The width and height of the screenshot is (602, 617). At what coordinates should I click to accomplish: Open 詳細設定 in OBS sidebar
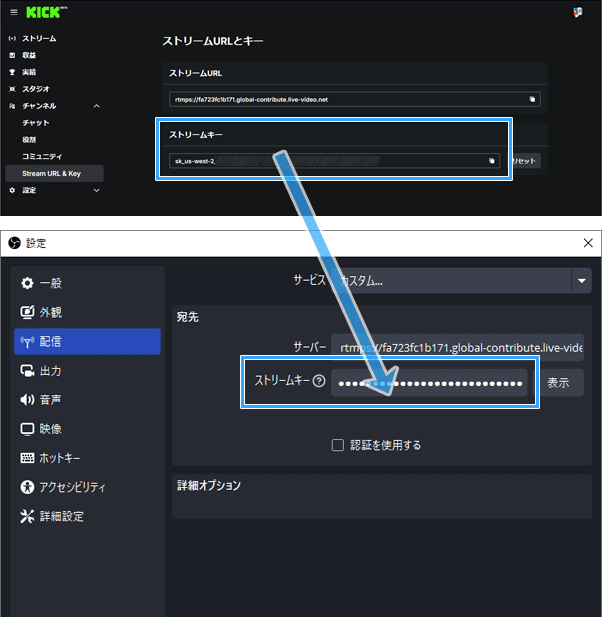point(87,516)
